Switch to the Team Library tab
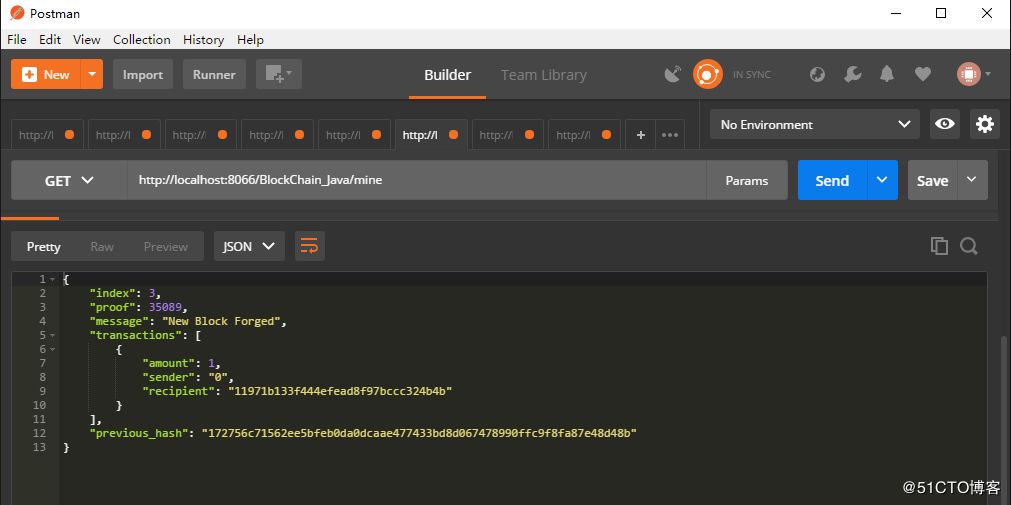The height and width of the screenshot is (505, 1011). pyautogui.click(x=543, y=75)
